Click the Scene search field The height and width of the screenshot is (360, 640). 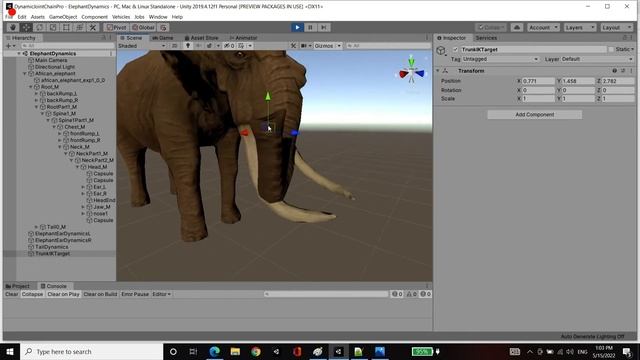tap(388, 46)
